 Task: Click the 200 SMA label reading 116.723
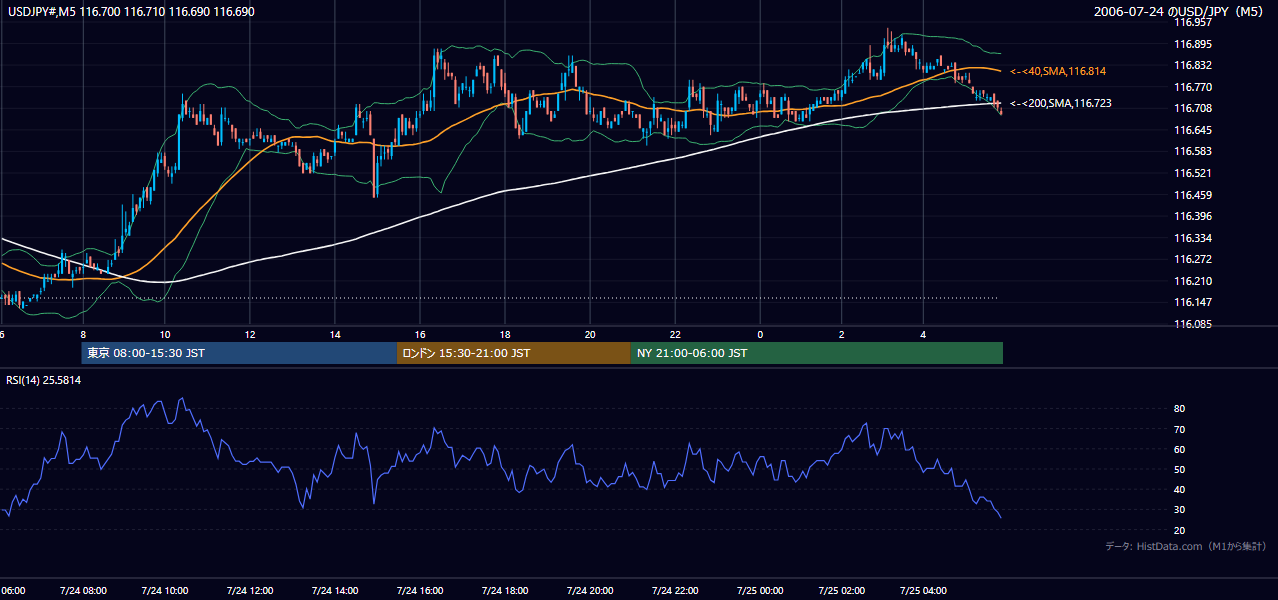point(1060,103)
